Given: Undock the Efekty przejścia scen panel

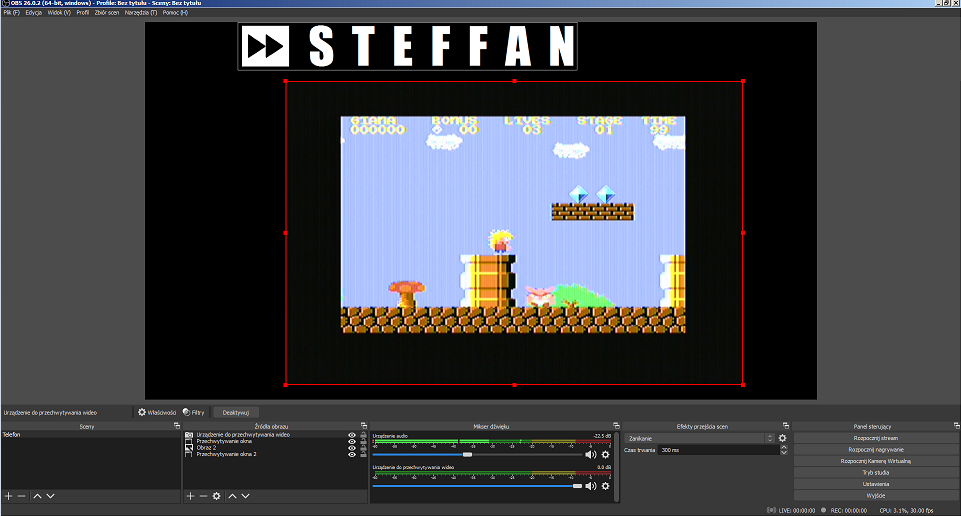Looking at the screenshot, I should tap(786, 425).
